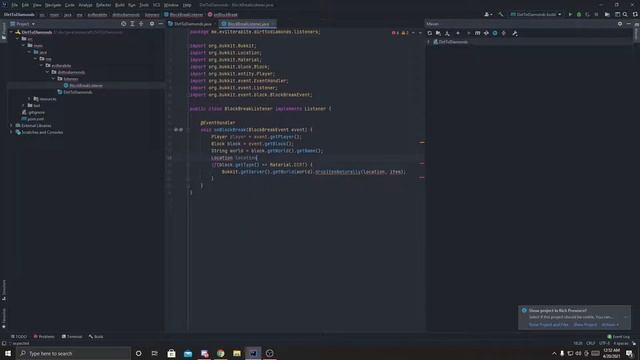The image size is (640, 360).
Task: Toggle Maven skip tests mode icon
Action: [495, 33]
